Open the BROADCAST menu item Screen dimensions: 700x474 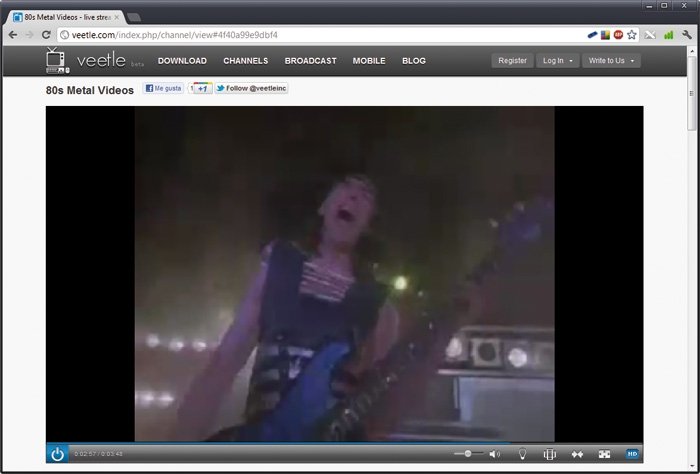click(x=311, y=61)
